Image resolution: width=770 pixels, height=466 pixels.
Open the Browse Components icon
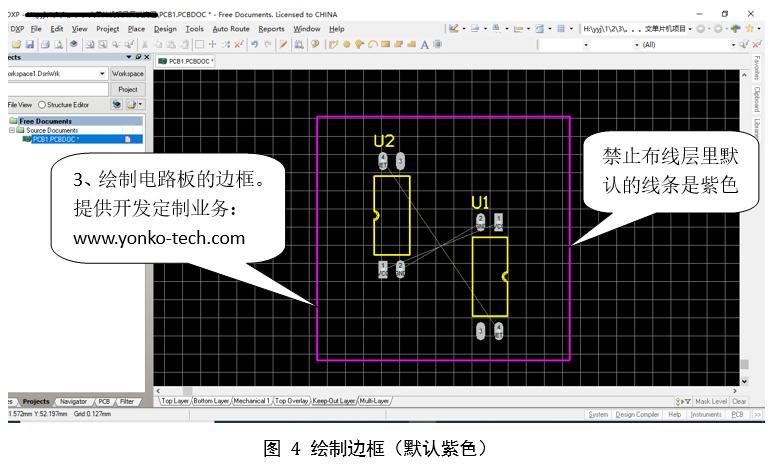(299, 44)
